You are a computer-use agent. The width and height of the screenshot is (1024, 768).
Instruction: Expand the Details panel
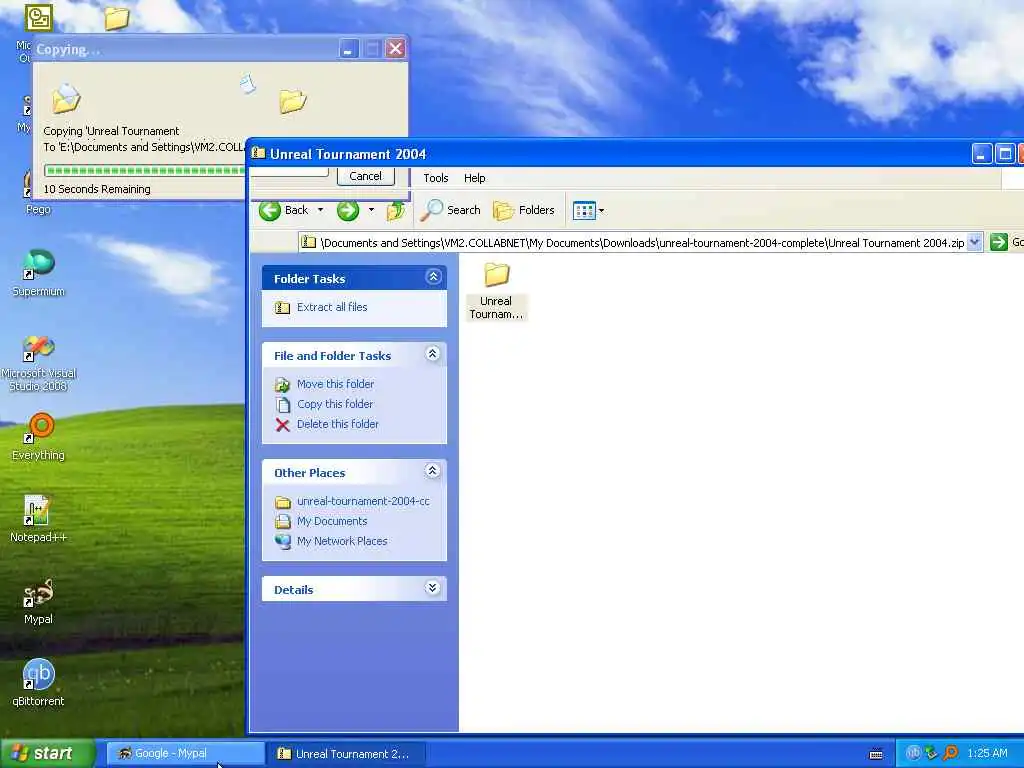[x=432, y=588]
